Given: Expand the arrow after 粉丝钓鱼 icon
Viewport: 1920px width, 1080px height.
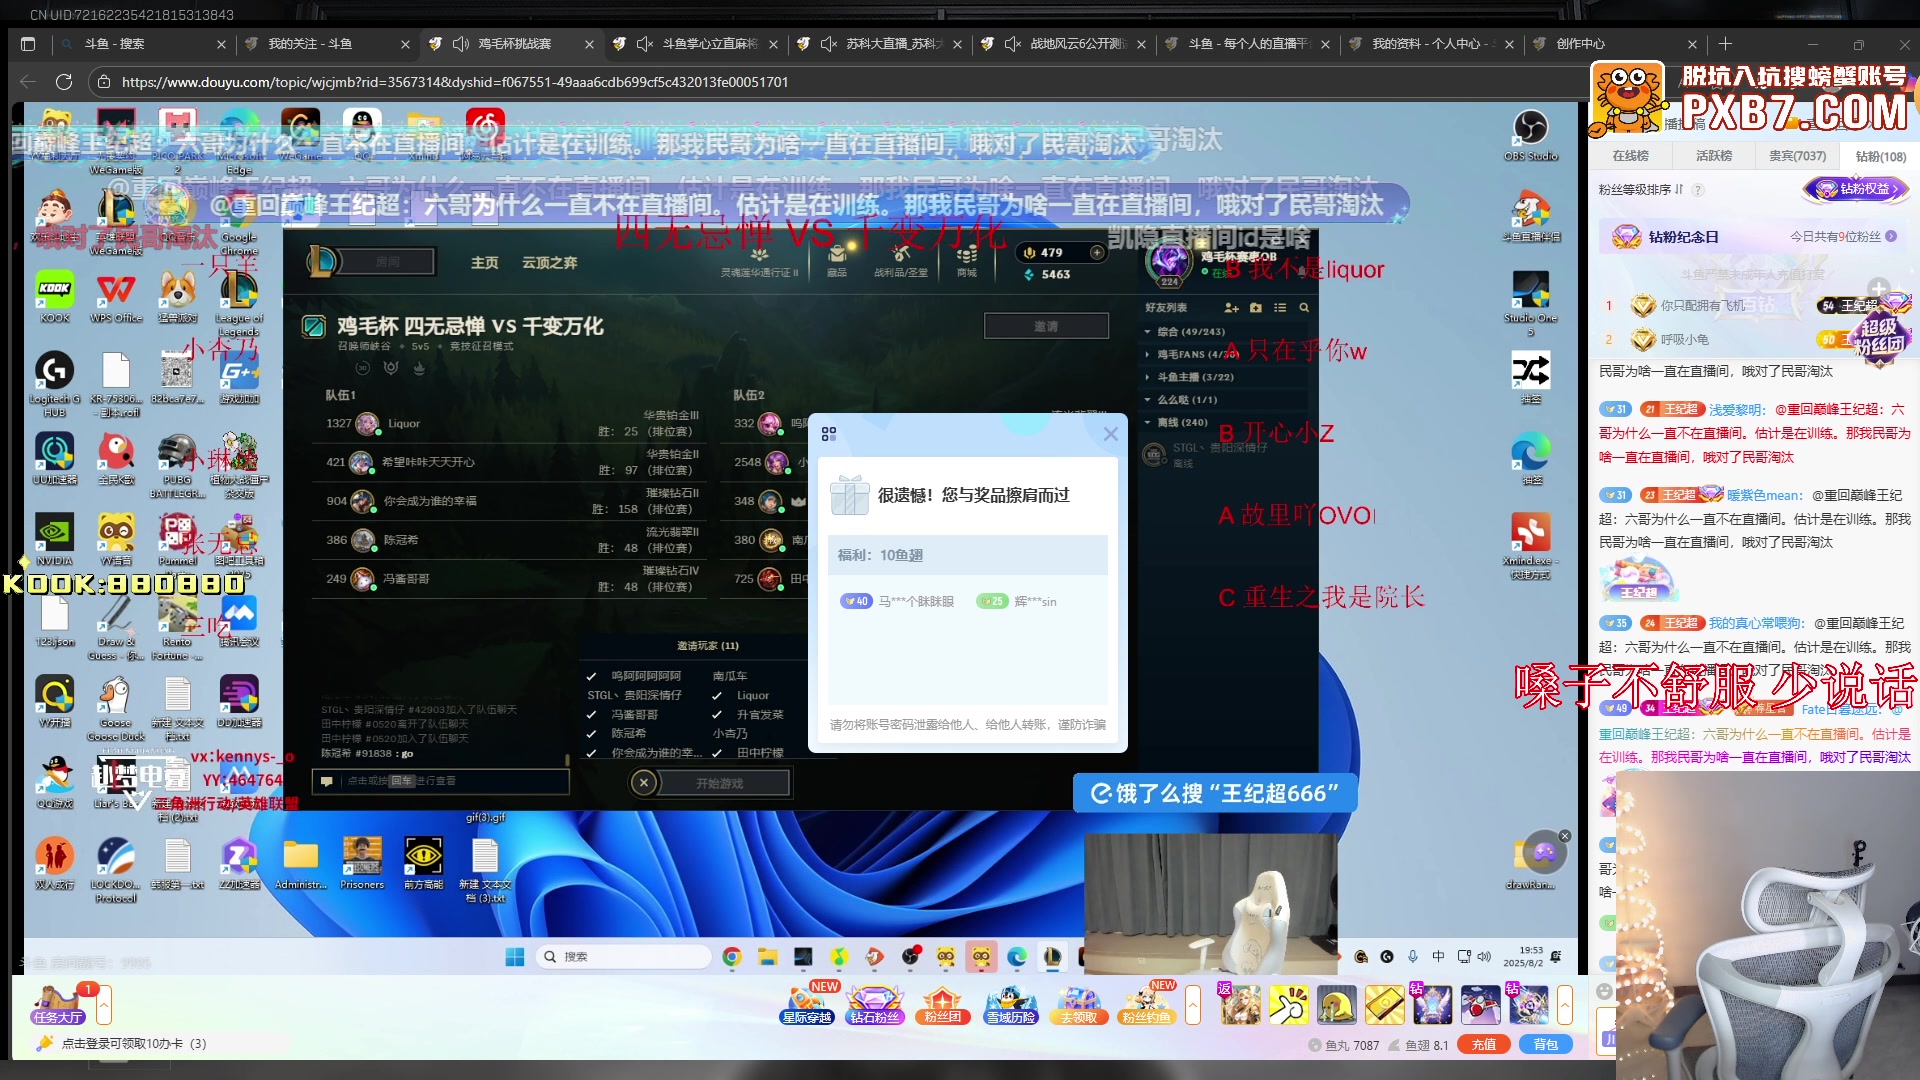Looking at the screenshot, I should click(x=1193, y=1004).
